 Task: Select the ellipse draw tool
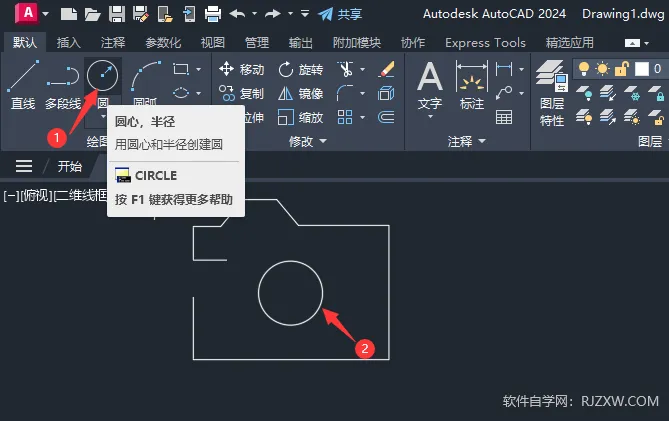[x=181, y=93]
